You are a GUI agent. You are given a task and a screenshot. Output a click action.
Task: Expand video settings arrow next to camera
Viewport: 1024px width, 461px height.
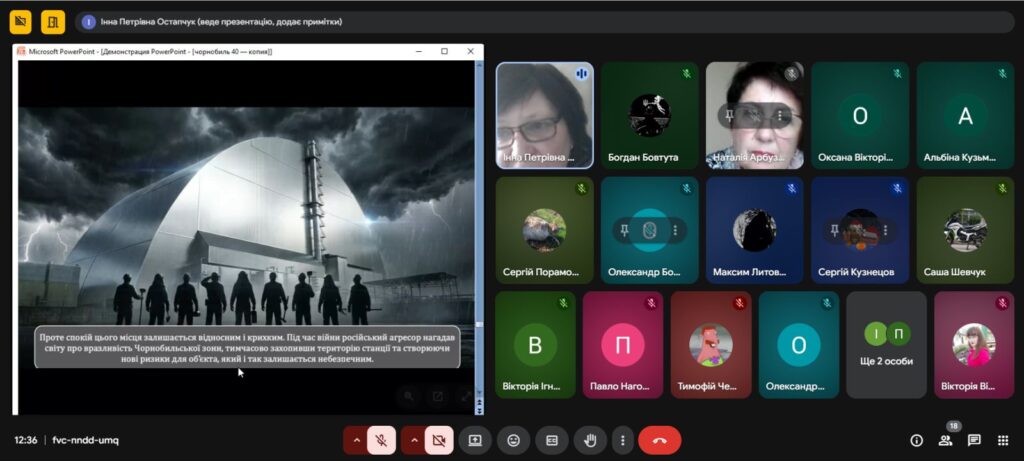(412, 440)
